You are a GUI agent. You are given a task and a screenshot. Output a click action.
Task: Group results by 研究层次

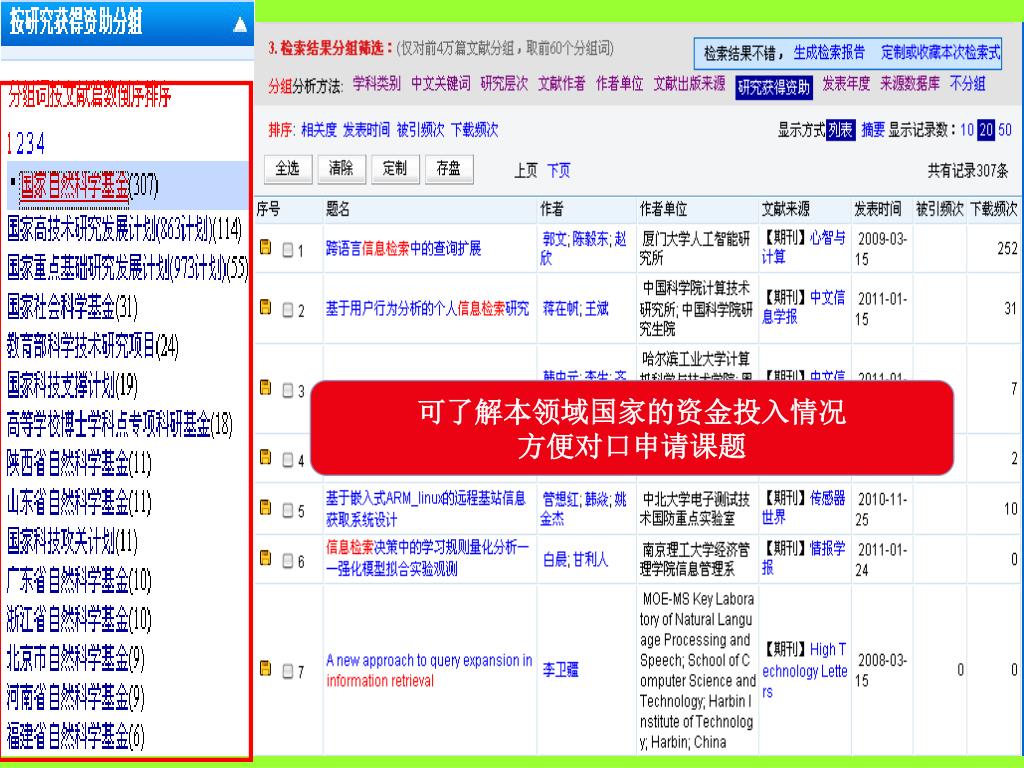click(x=504, y=84)
